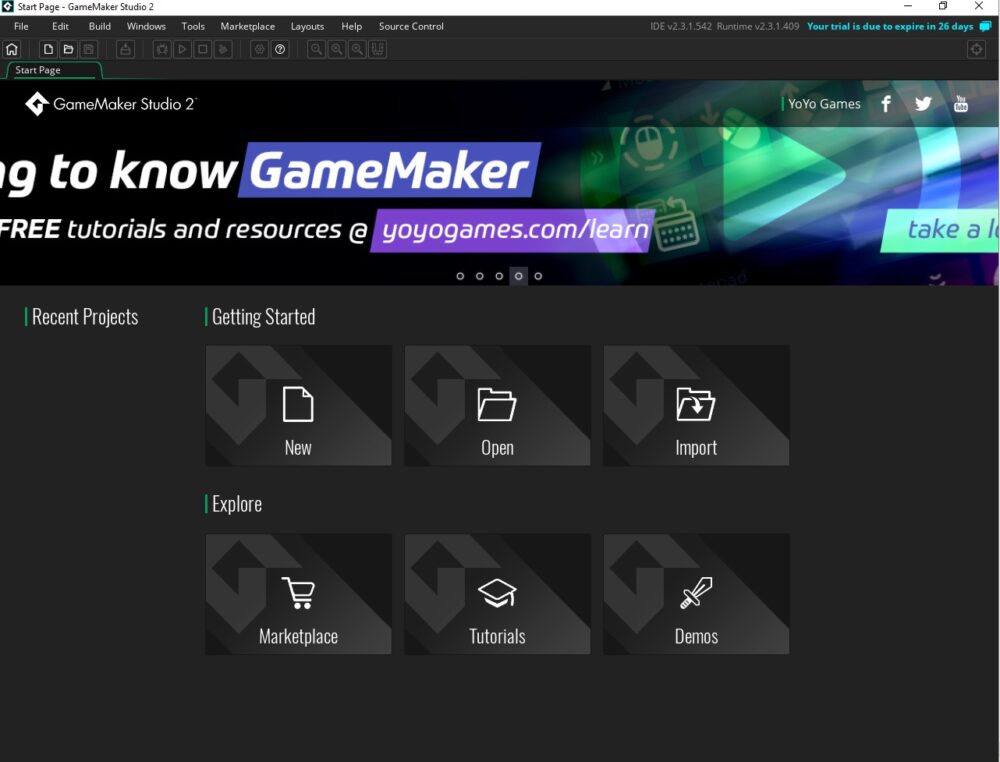Expand the Source Control menu
This screenshot has width=1000, height=762.
tap(411, 26)
